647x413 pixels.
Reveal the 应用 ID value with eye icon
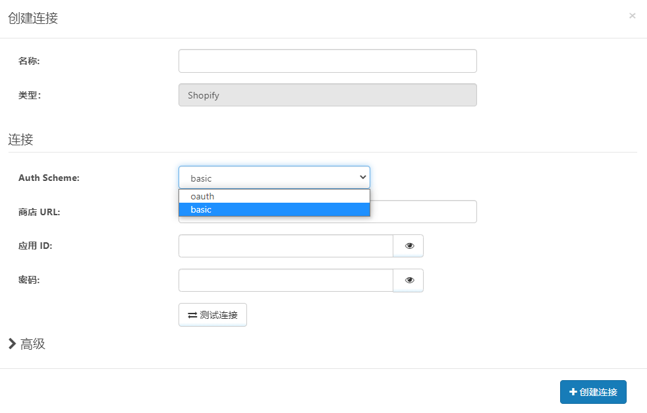click(409, 246)
